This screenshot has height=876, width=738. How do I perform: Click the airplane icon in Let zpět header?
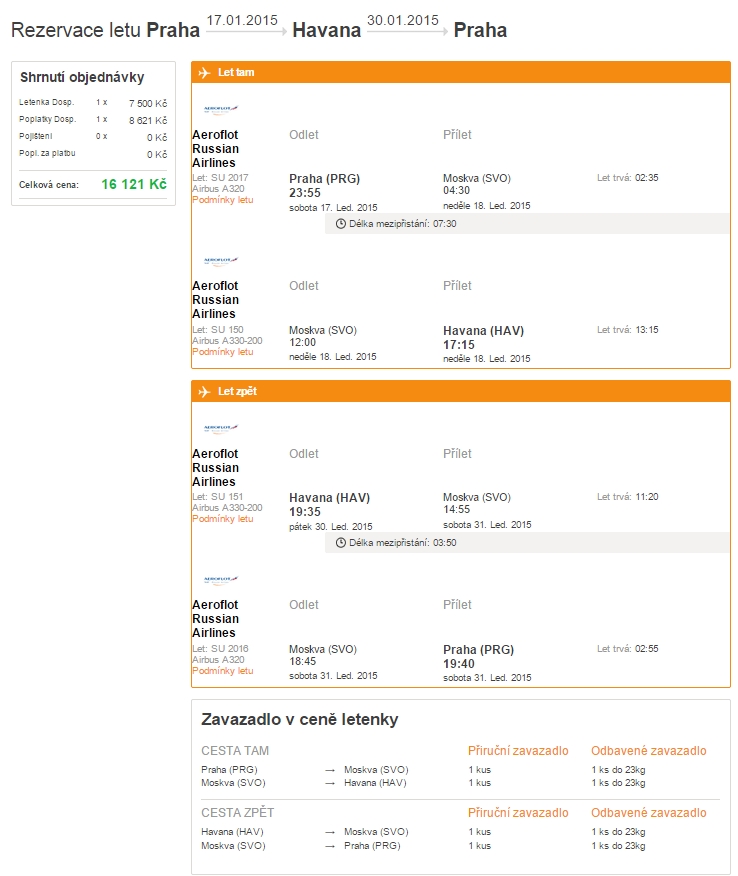click(204, 391)
